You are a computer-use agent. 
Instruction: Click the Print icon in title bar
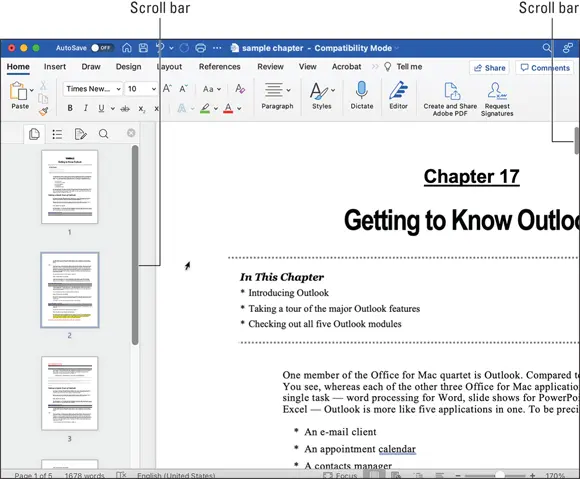click(x=200, y=48)
